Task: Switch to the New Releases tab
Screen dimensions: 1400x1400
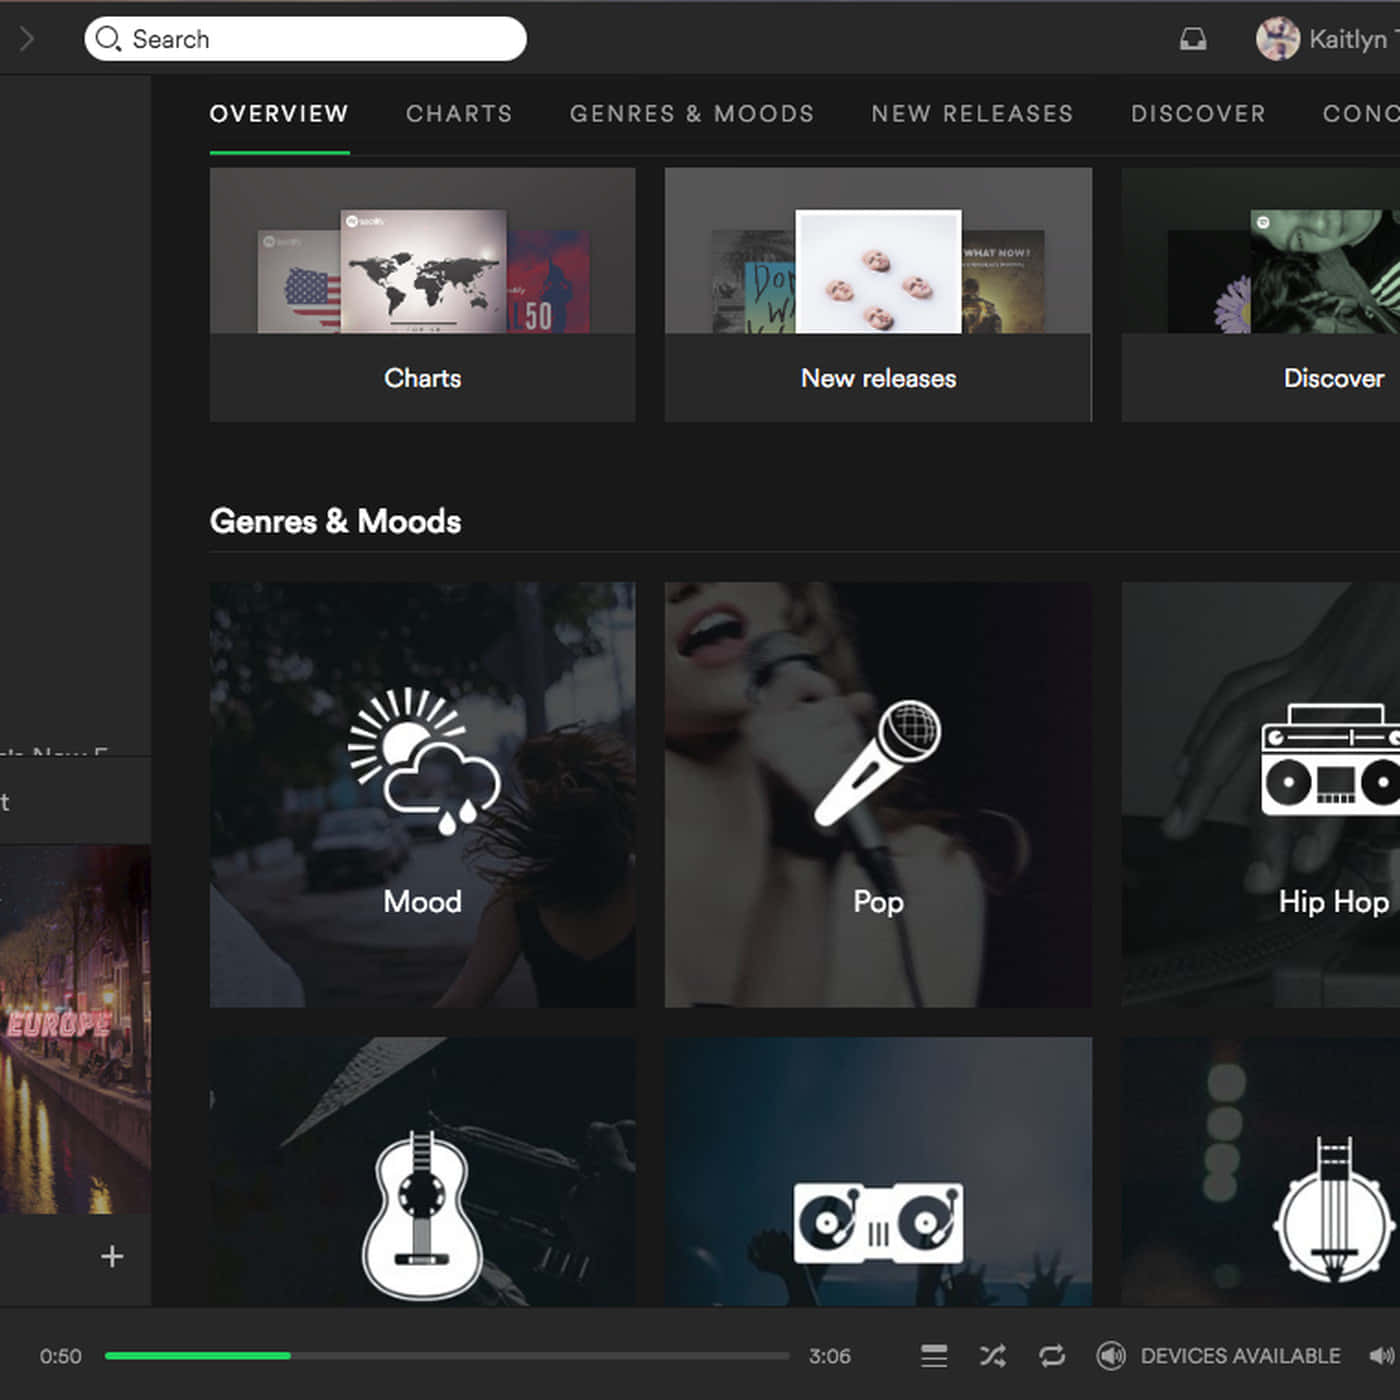Action: 972,114
